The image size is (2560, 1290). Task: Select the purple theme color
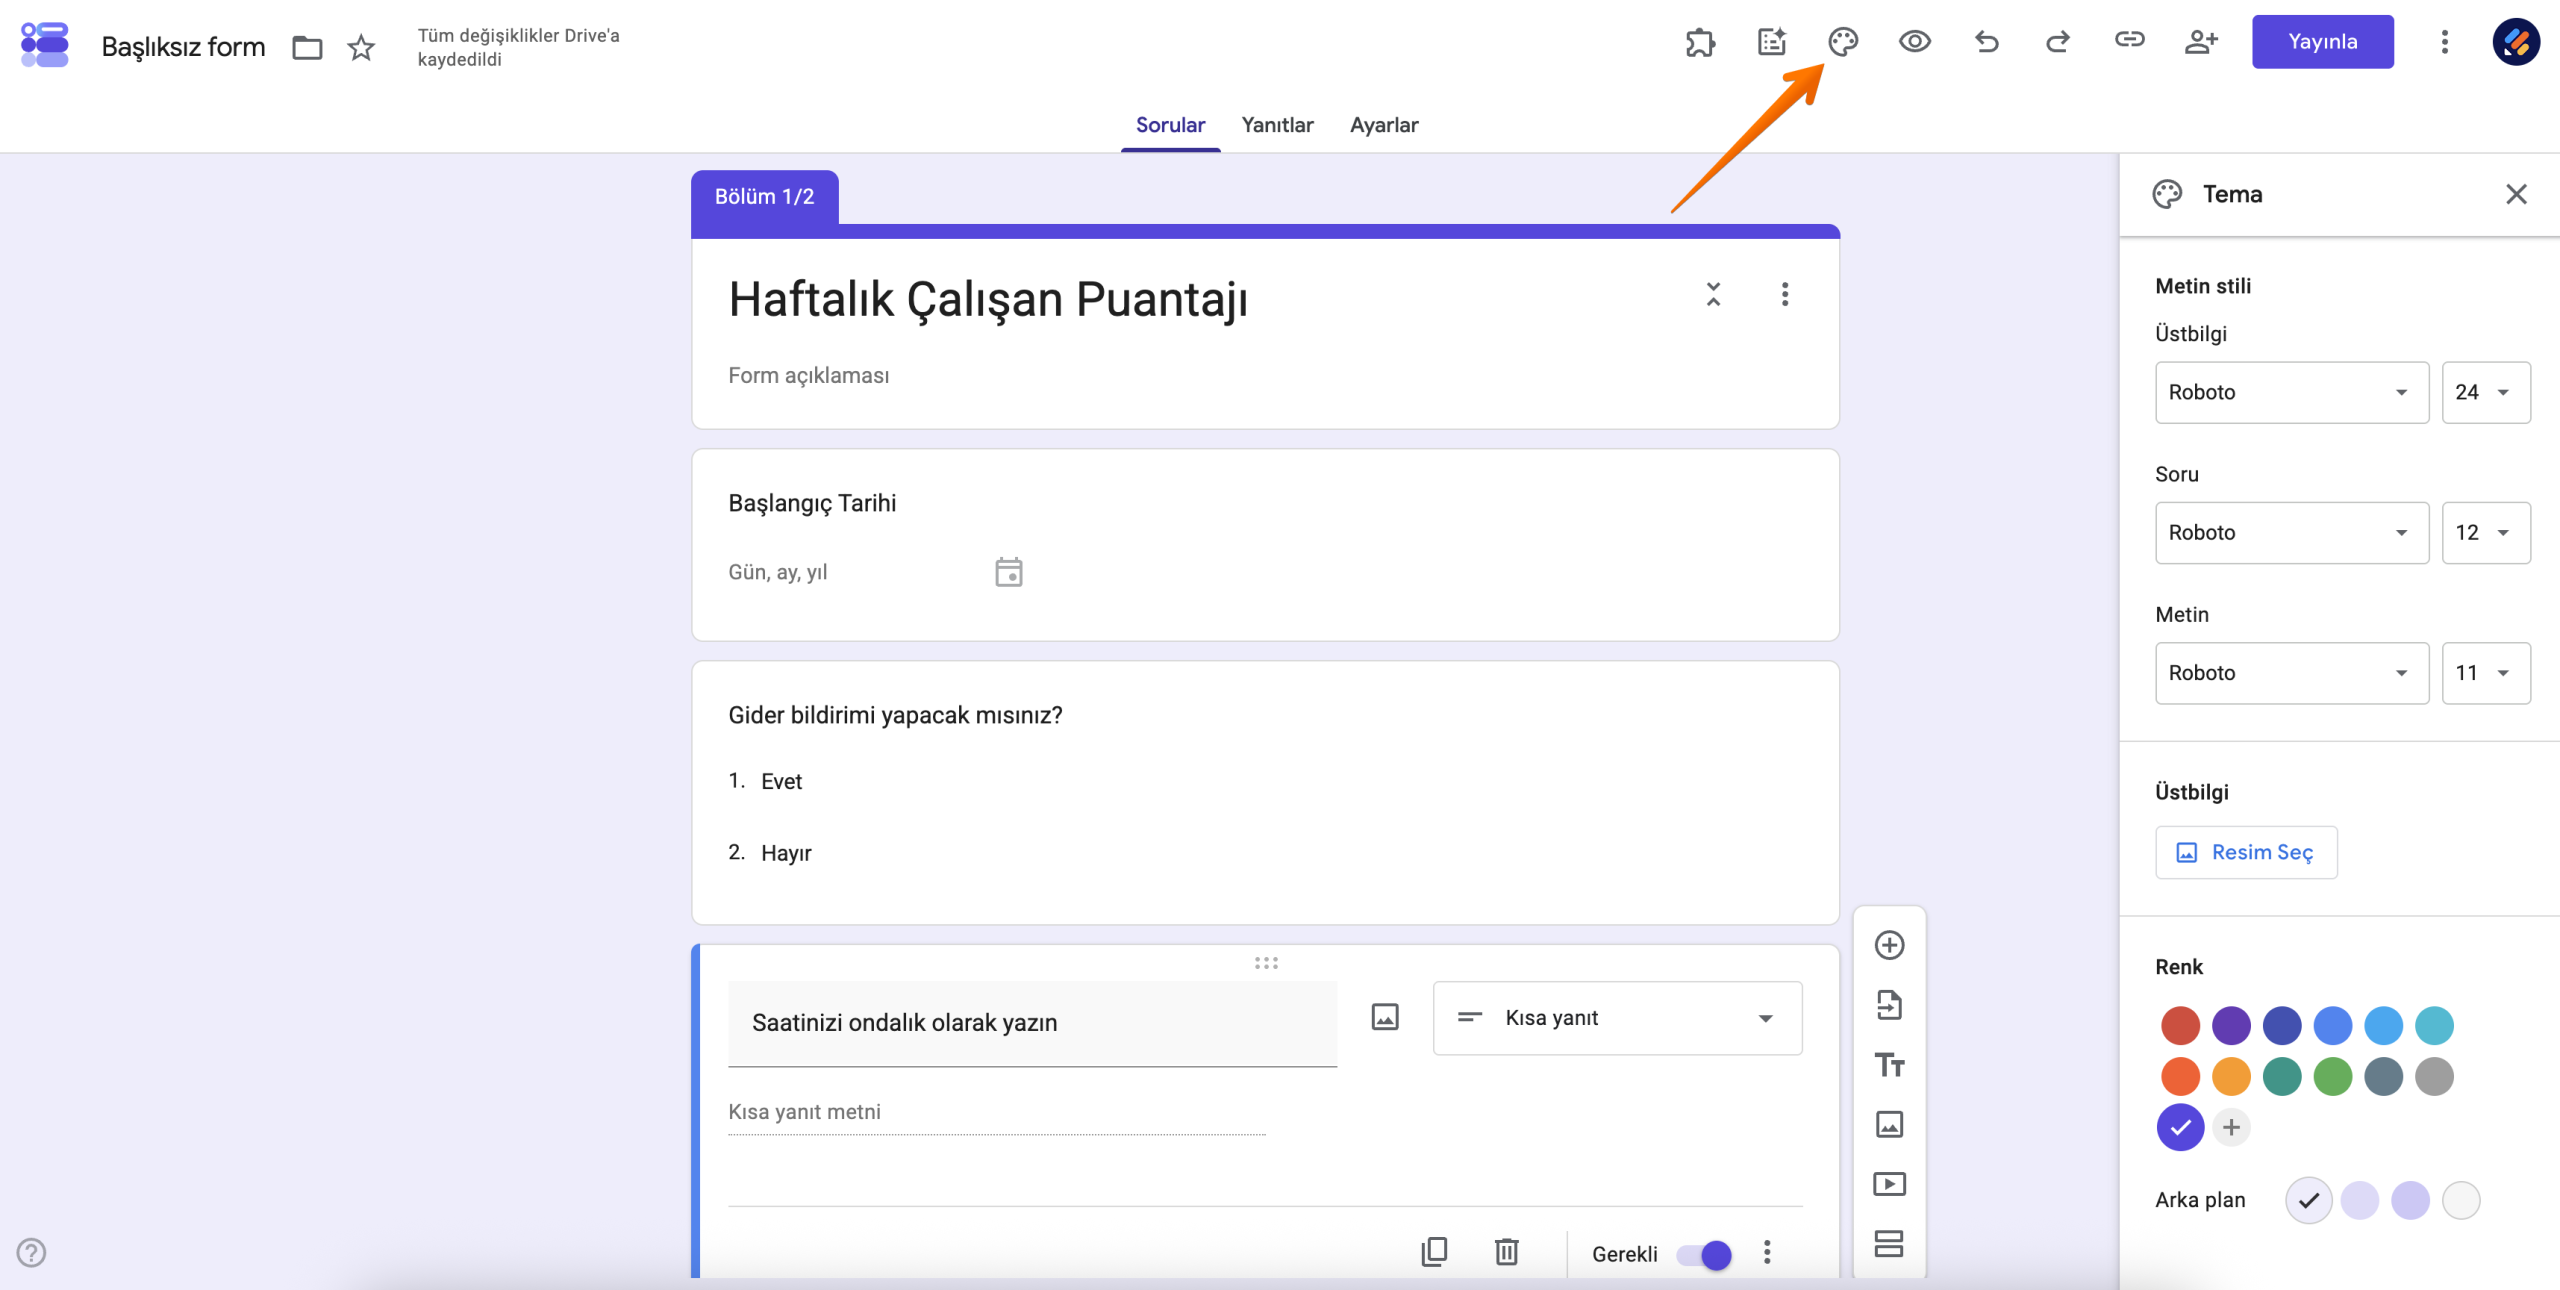point(2231,1025)
